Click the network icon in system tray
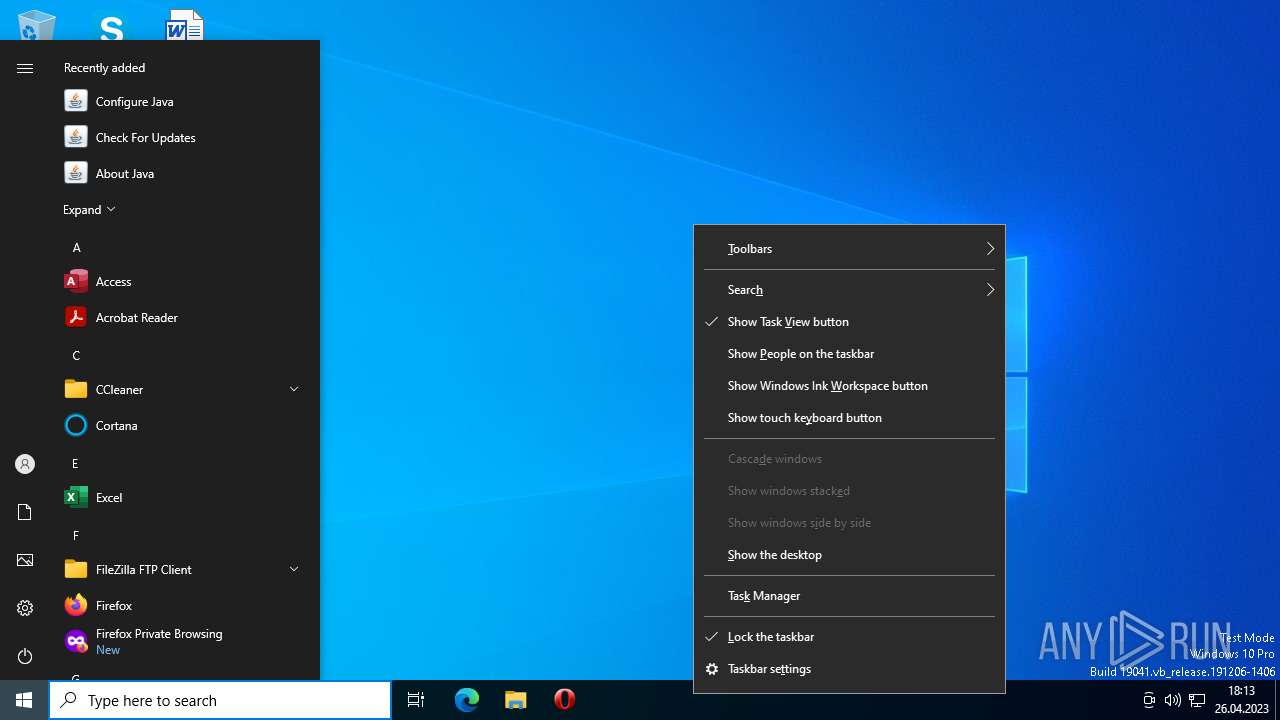1280x720 pixels. coord(1197,700)
